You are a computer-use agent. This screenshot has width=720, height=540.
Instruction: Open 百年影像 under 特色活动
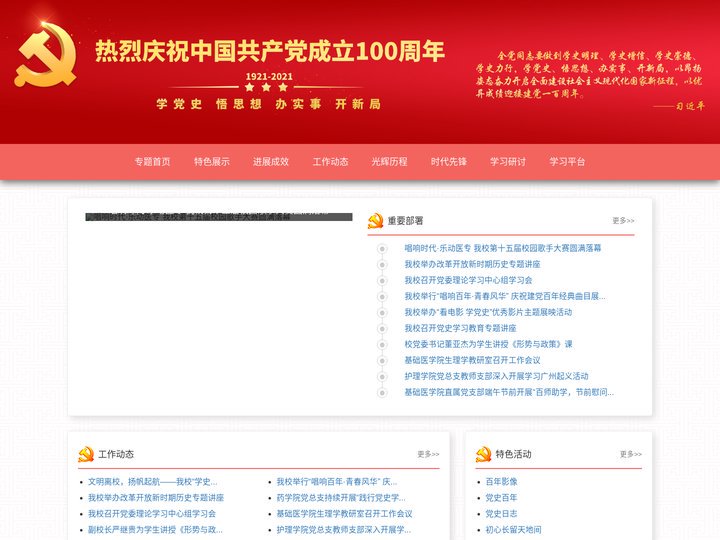[x=501, y=482]
